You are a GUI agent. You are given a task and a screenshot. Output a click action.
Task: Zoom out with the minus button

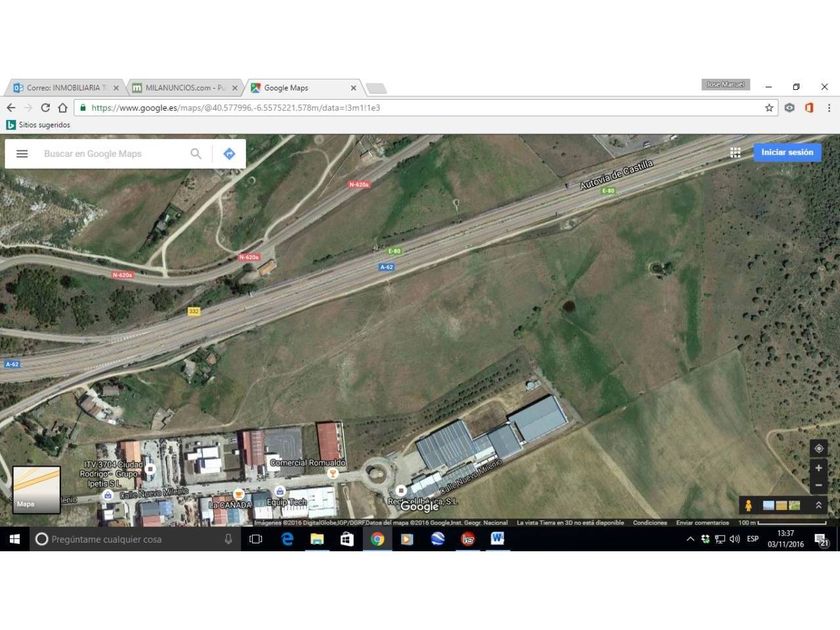[819, 485]
